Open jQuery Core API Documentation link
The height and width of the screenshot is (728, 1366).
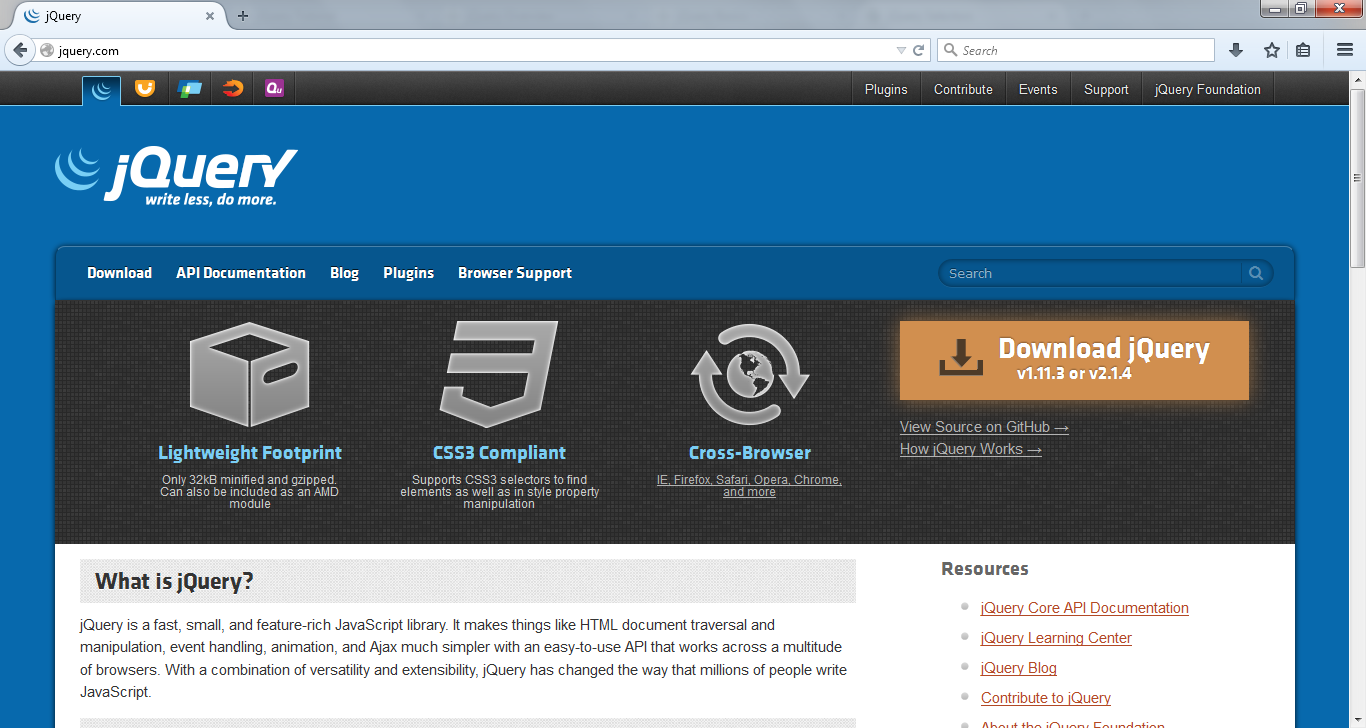click(1085, 608)
